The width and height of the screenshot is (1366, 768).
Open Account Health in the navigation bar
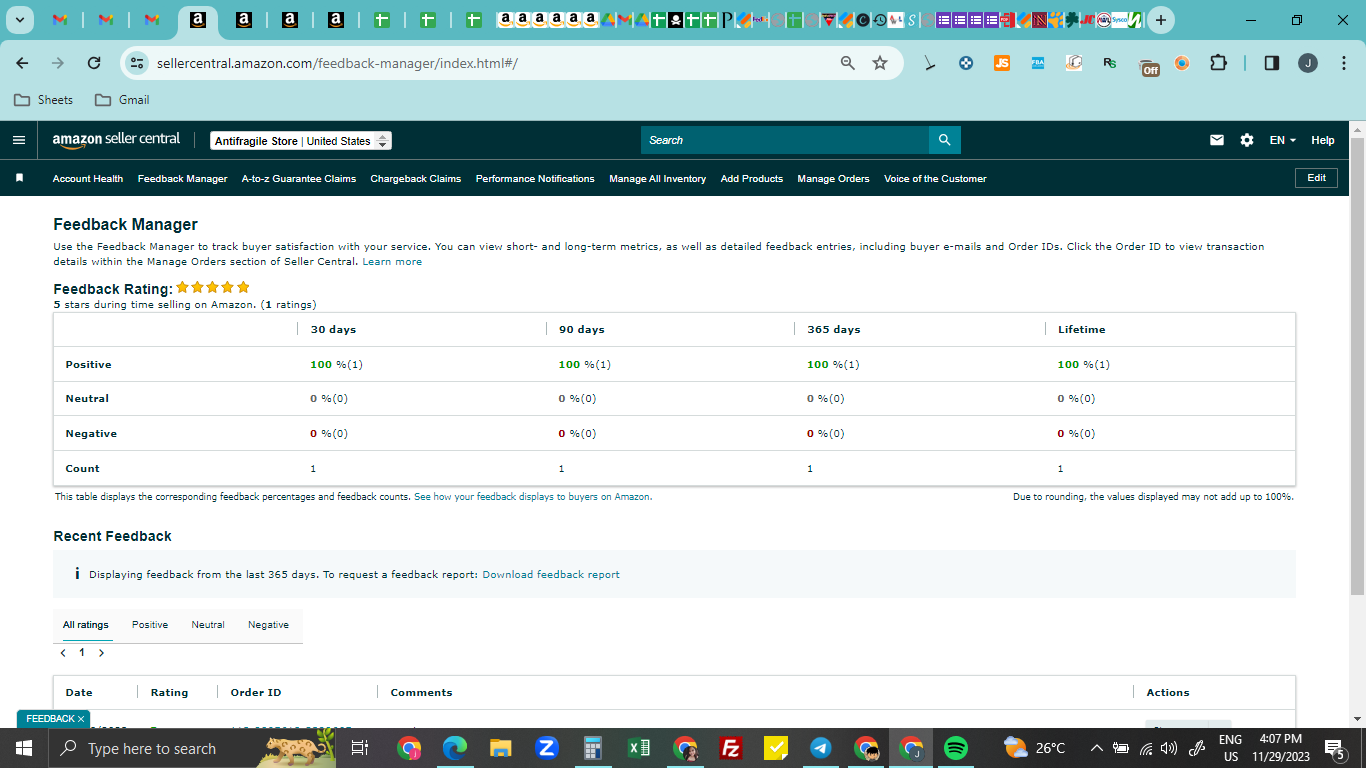[x=88, y=179]
